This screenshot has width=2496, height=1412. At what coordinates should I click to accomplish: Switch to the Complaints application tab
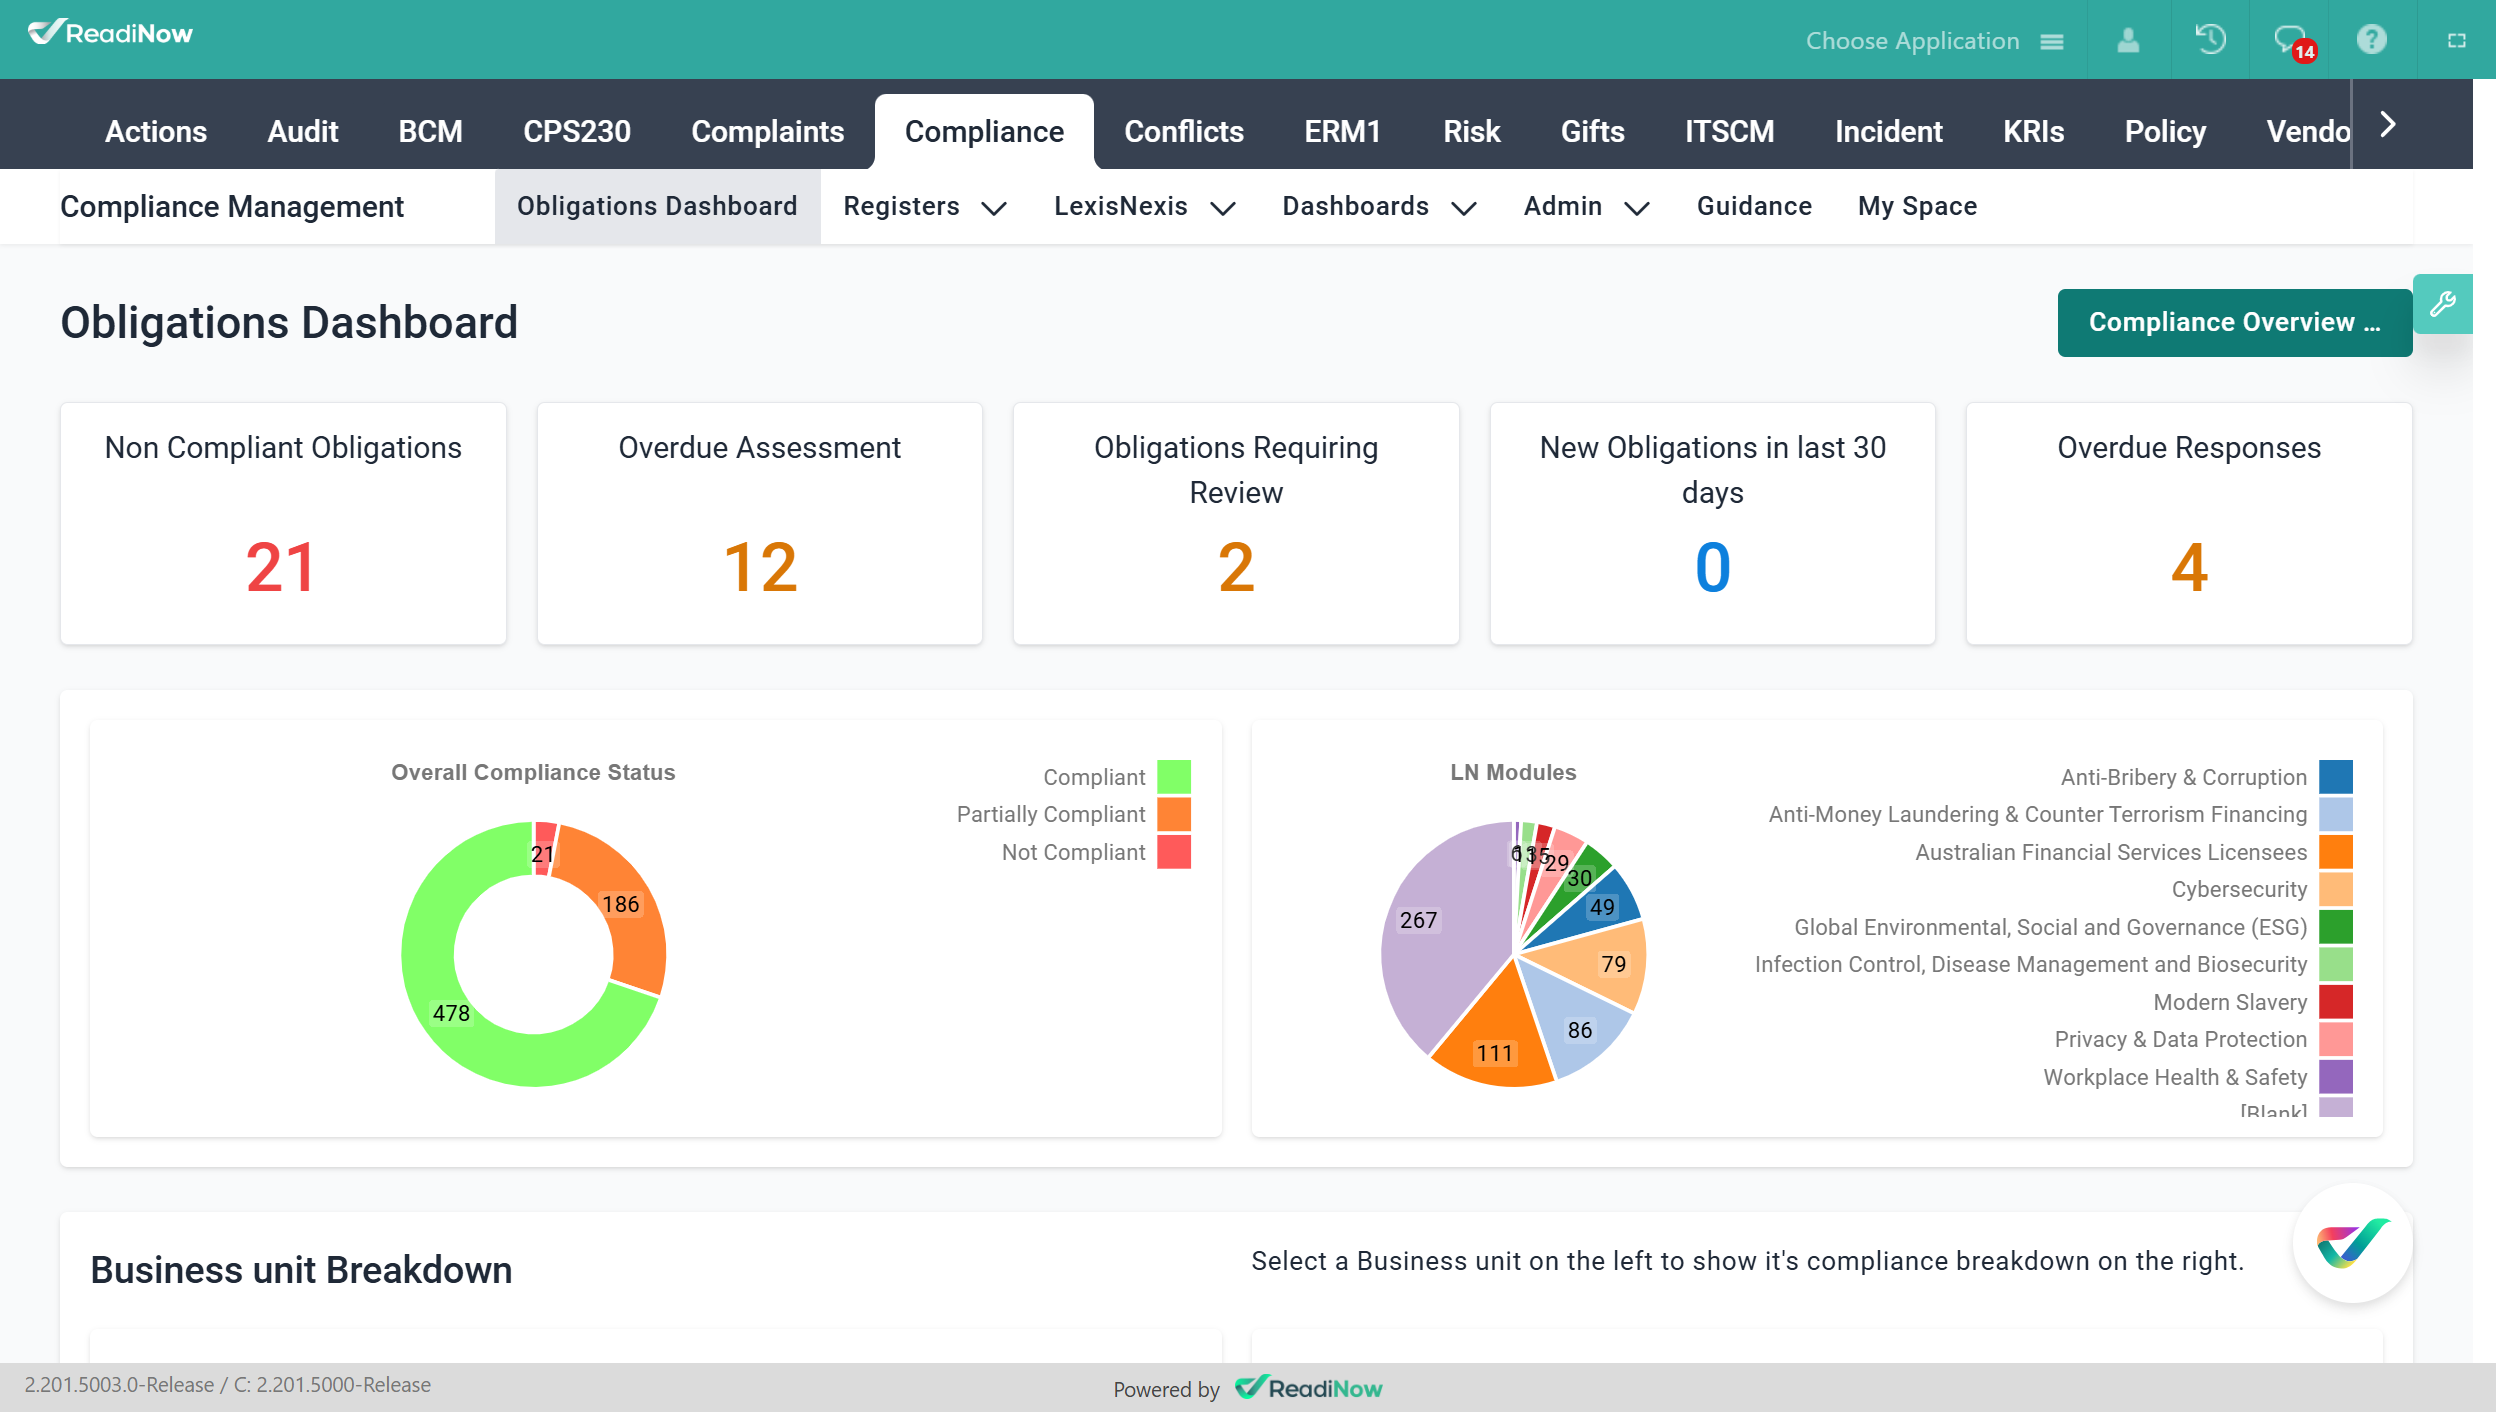point(767,132)
